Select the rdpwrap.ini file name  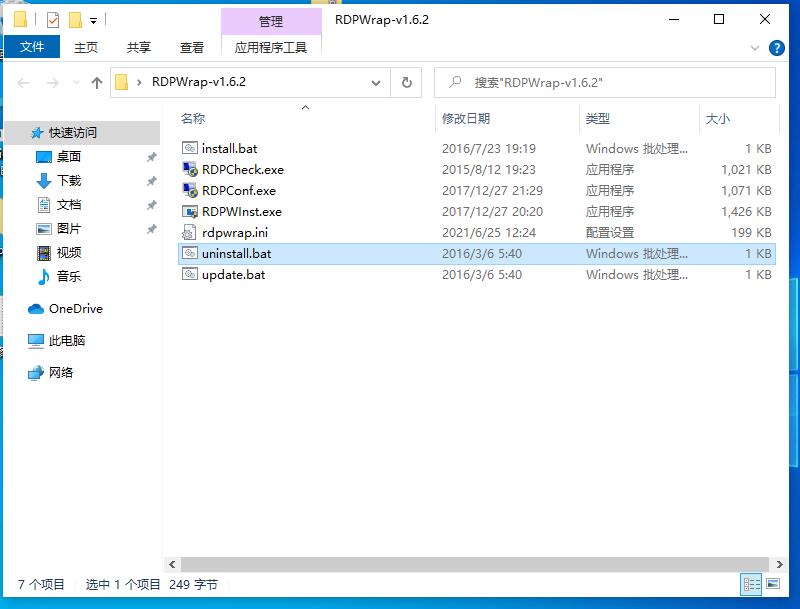point(235,233)
